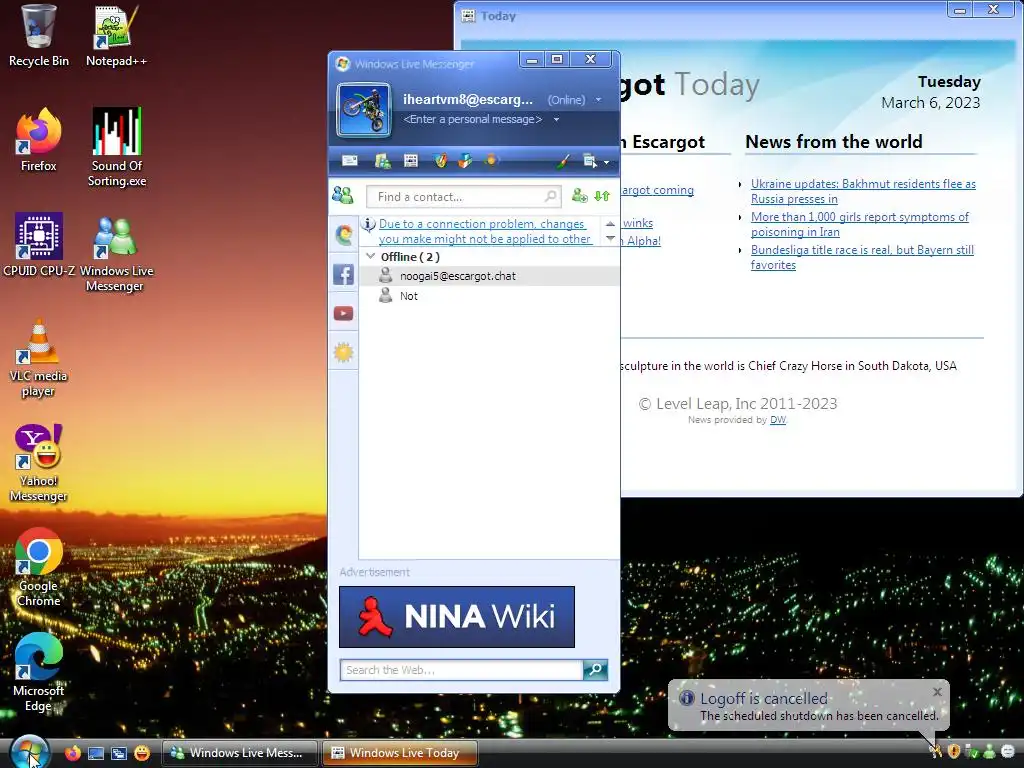This screenshot has height=768, width=1024.
Task: Open the MSN butterfly sidebar tab
Action: click(344, 234)
